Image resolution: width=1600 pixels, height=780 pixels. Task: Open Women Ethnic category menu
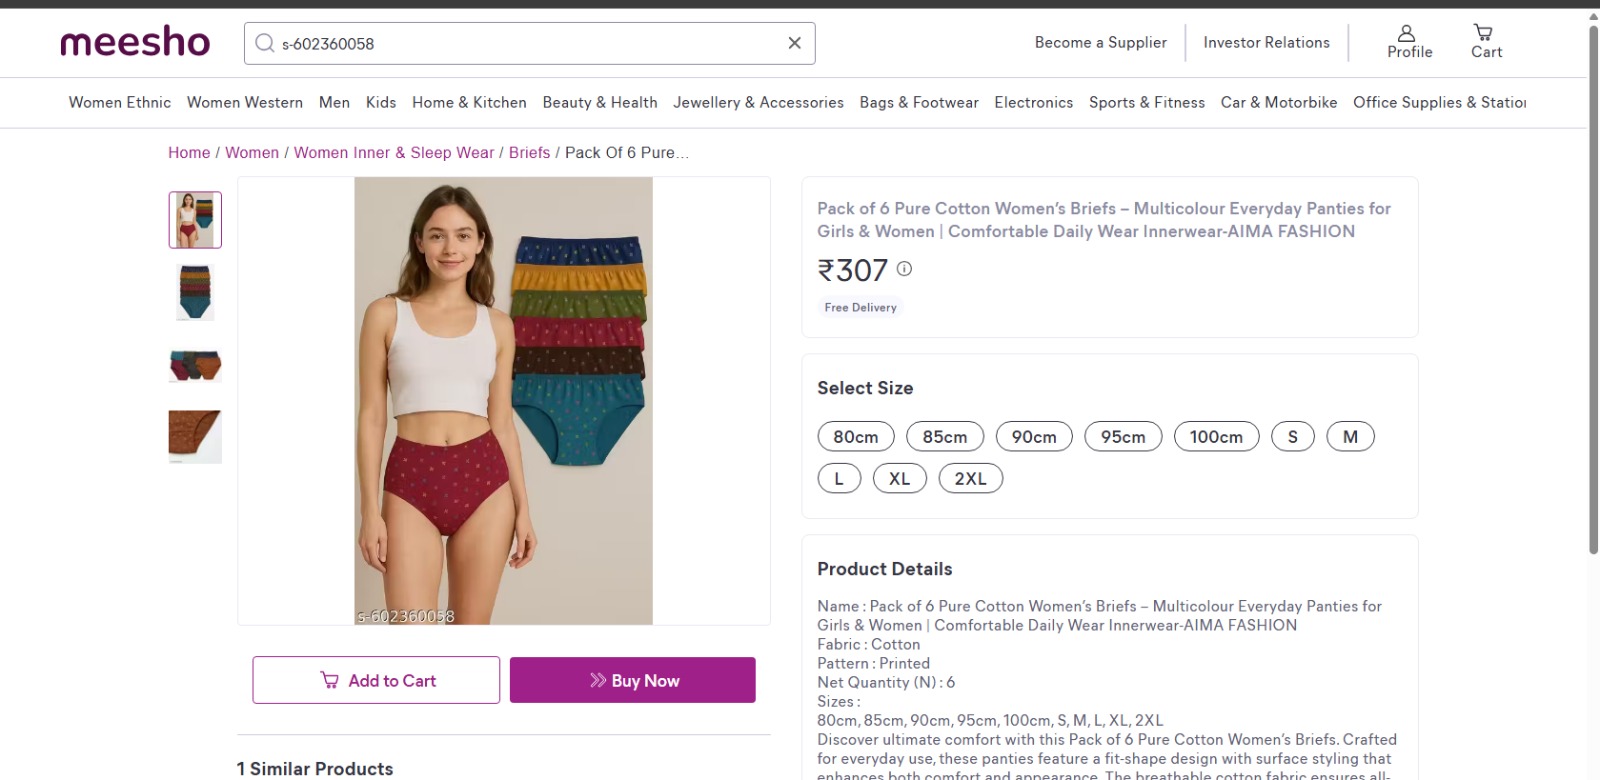[120, 102]
